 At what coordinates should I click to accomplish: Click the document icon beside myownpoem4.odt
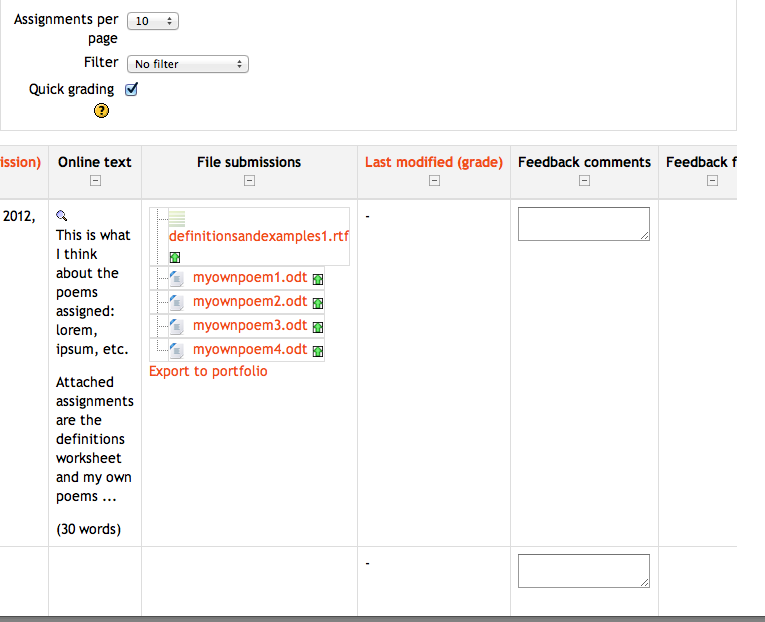pyautogui.click(x=177, y=350)
